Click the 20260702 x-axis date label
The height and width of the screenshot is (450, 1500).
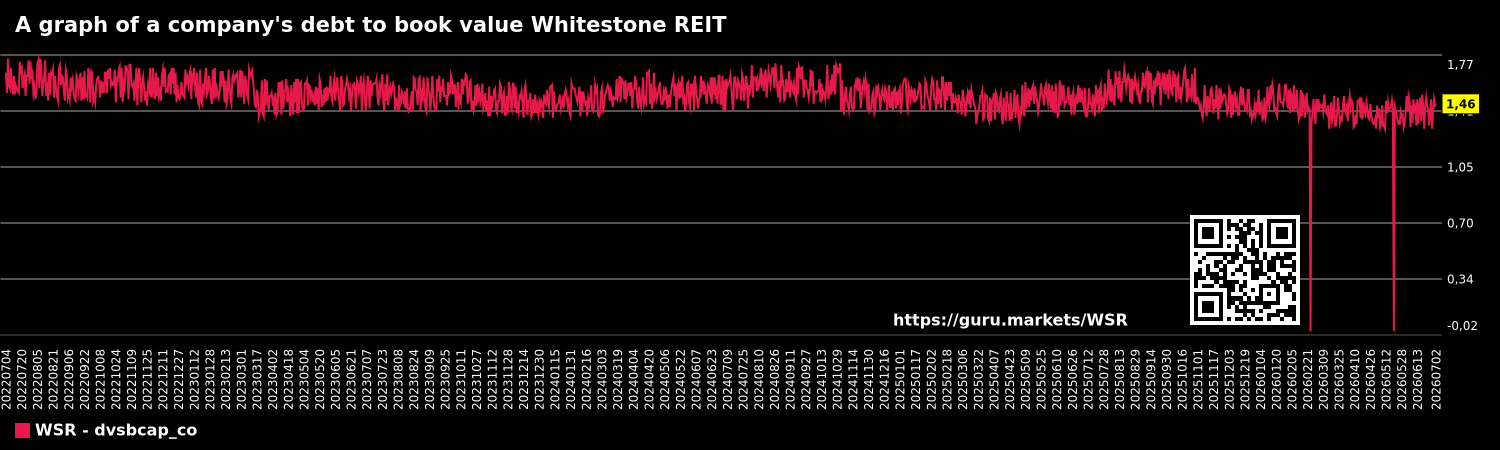[x=1438, y=378]
